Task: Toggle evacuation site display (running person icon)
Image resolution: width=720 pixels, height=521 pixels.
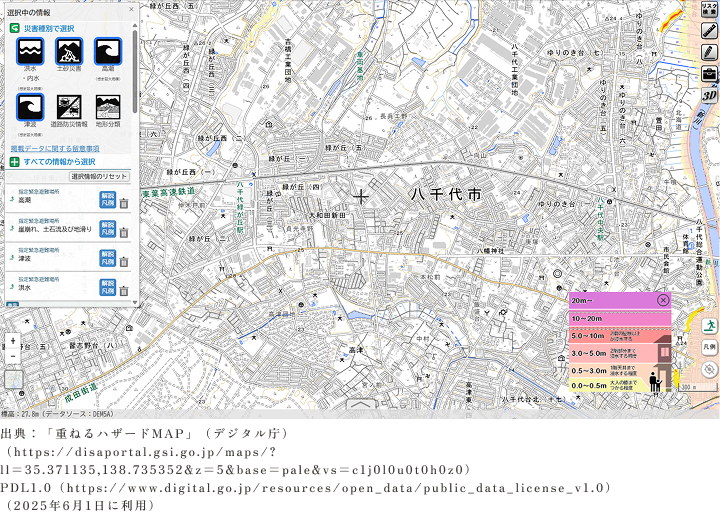Action: (x=709, y=325)
